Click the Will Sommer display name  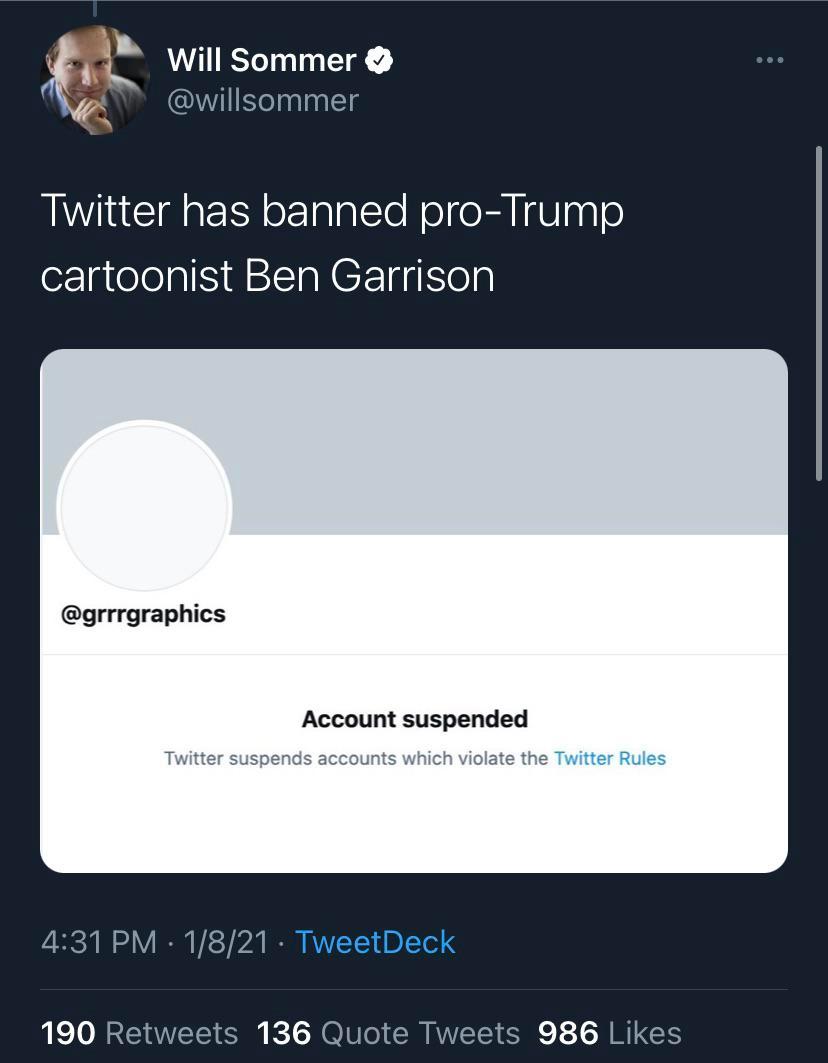261,60
